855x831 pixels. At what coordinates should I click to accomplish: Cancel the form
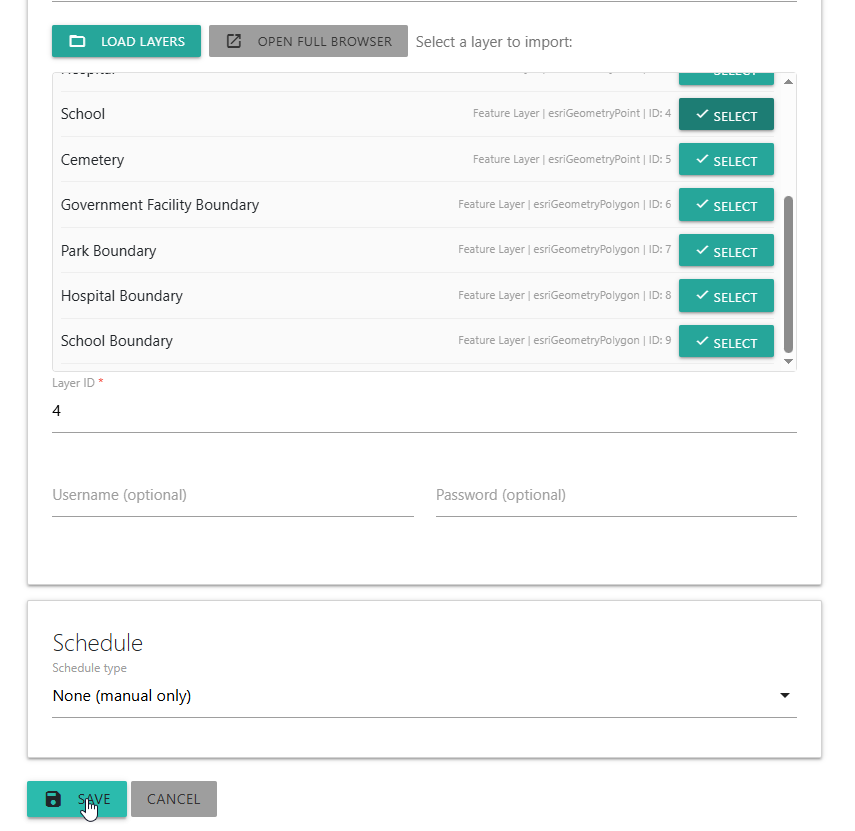click(x=173, y=799)
